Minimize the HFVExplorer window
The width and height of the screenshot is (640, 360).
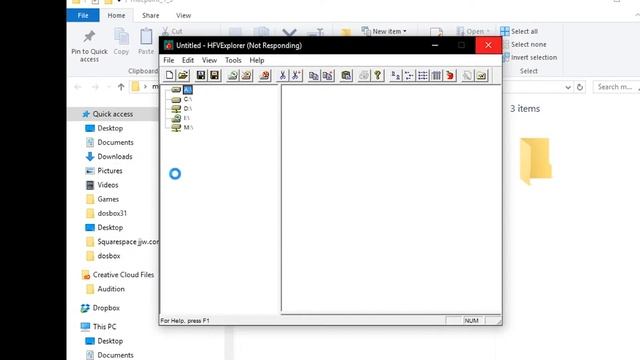pos(435,45)
